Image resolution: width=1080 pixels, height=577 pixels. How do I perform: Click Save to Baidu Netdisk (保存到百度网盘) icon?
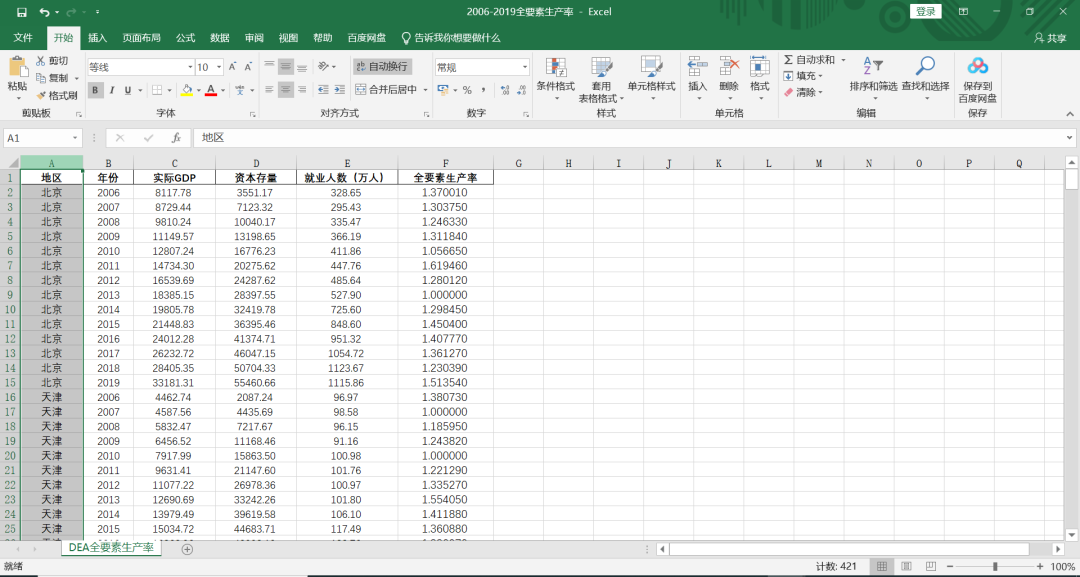(x=977, y=66)
